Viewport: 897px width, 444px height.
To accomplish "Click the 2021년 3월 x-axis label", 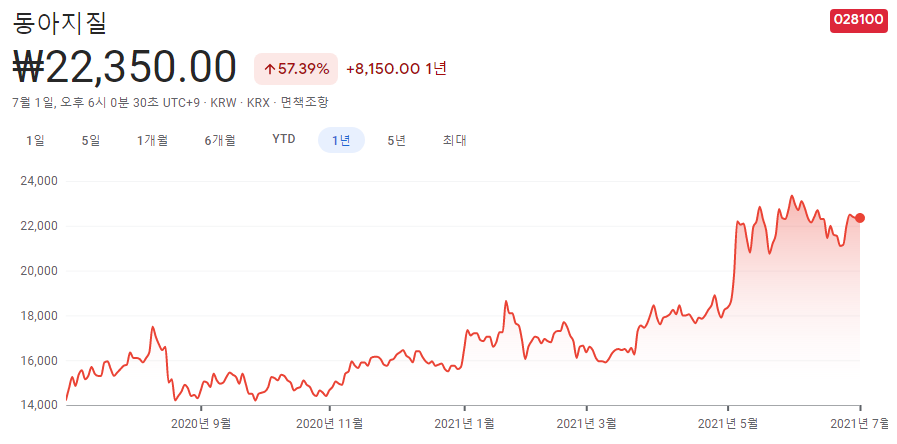I will 586,424.
